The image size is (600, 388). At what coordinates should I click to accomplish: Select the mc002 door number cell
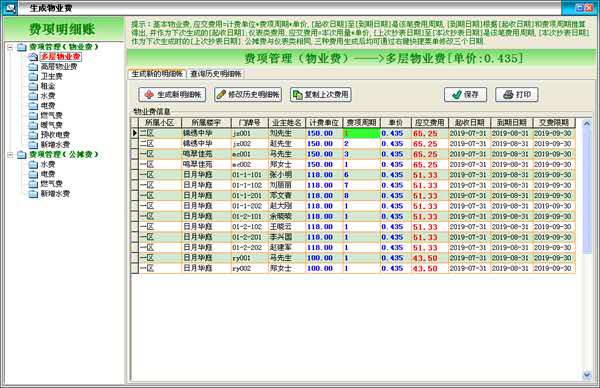249,165
